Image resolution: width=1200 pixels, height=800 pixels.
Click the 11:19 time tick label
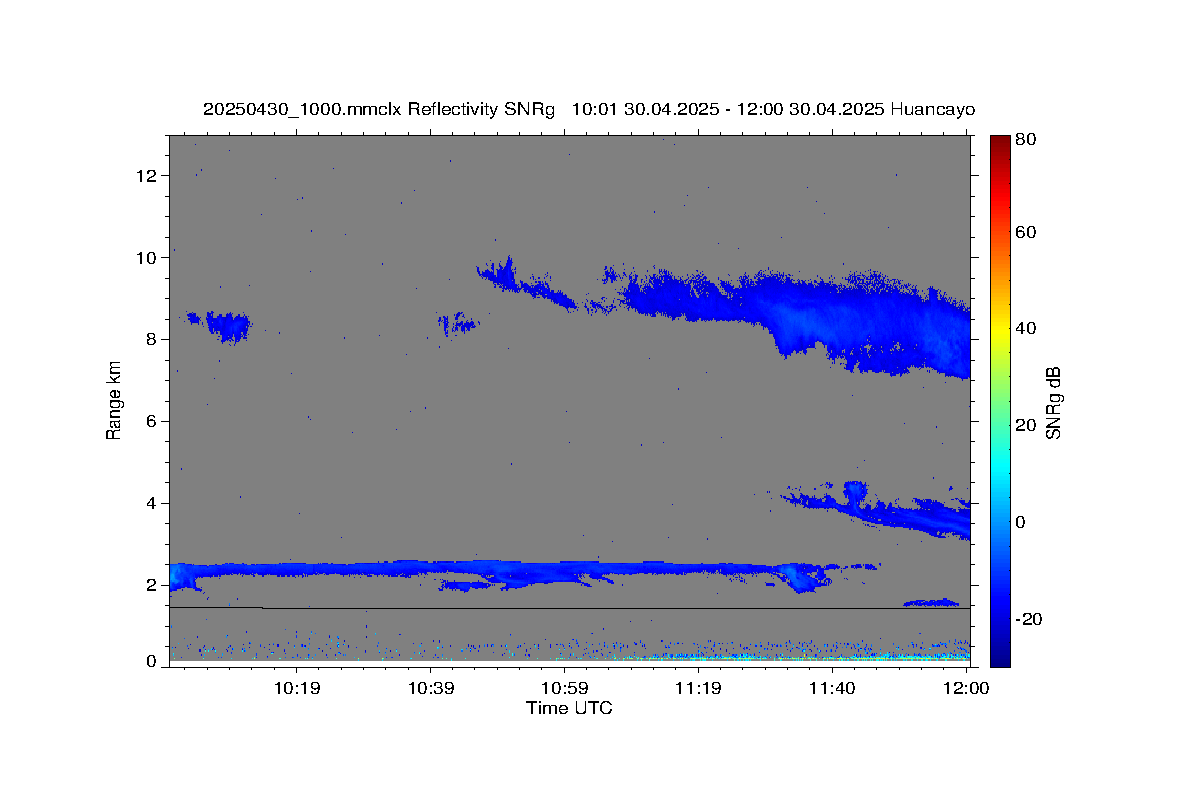click(x=697, y=688)
